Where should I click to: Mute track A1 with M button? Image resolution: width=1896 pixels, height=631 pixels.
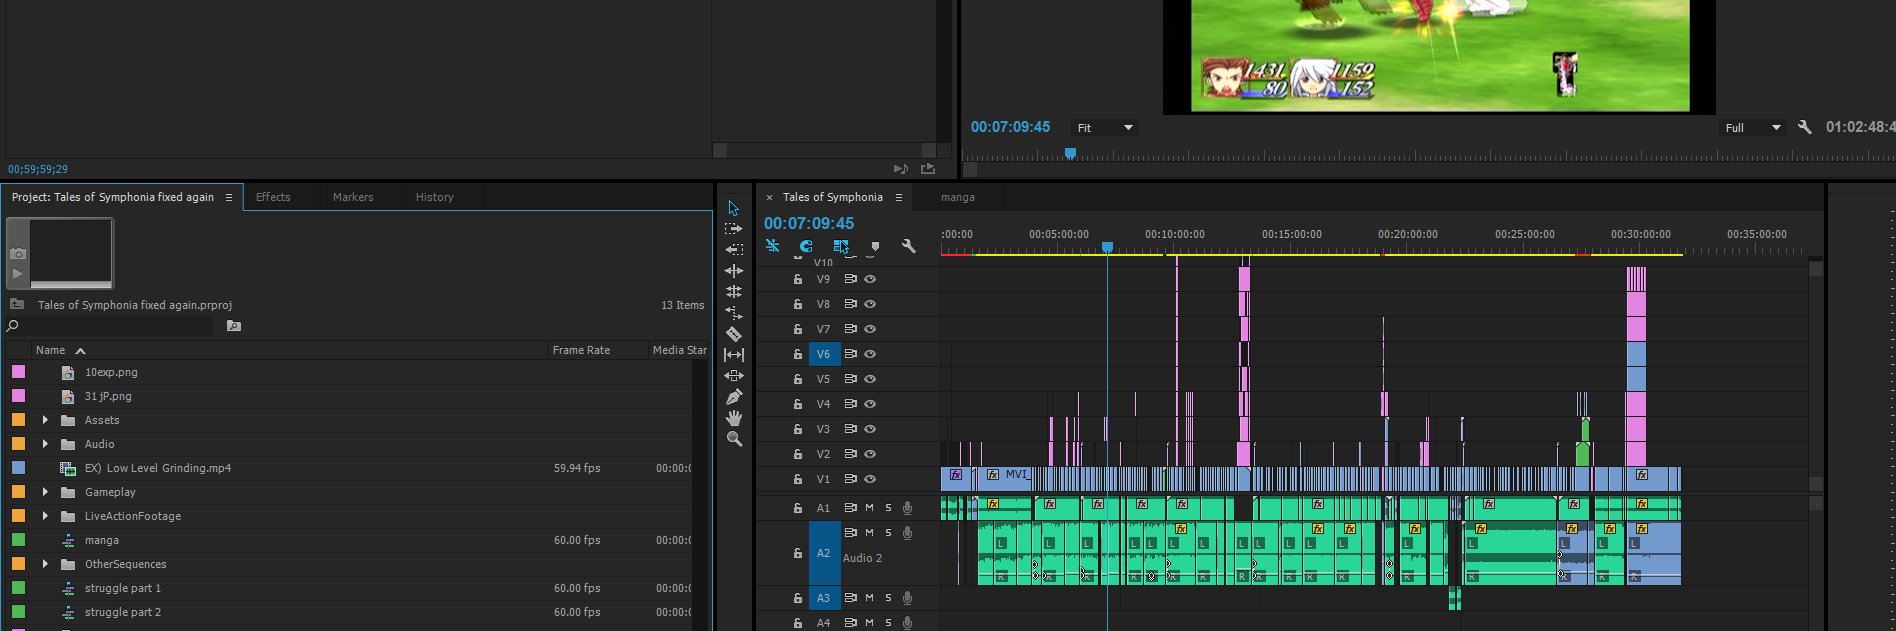pos(869,508)
